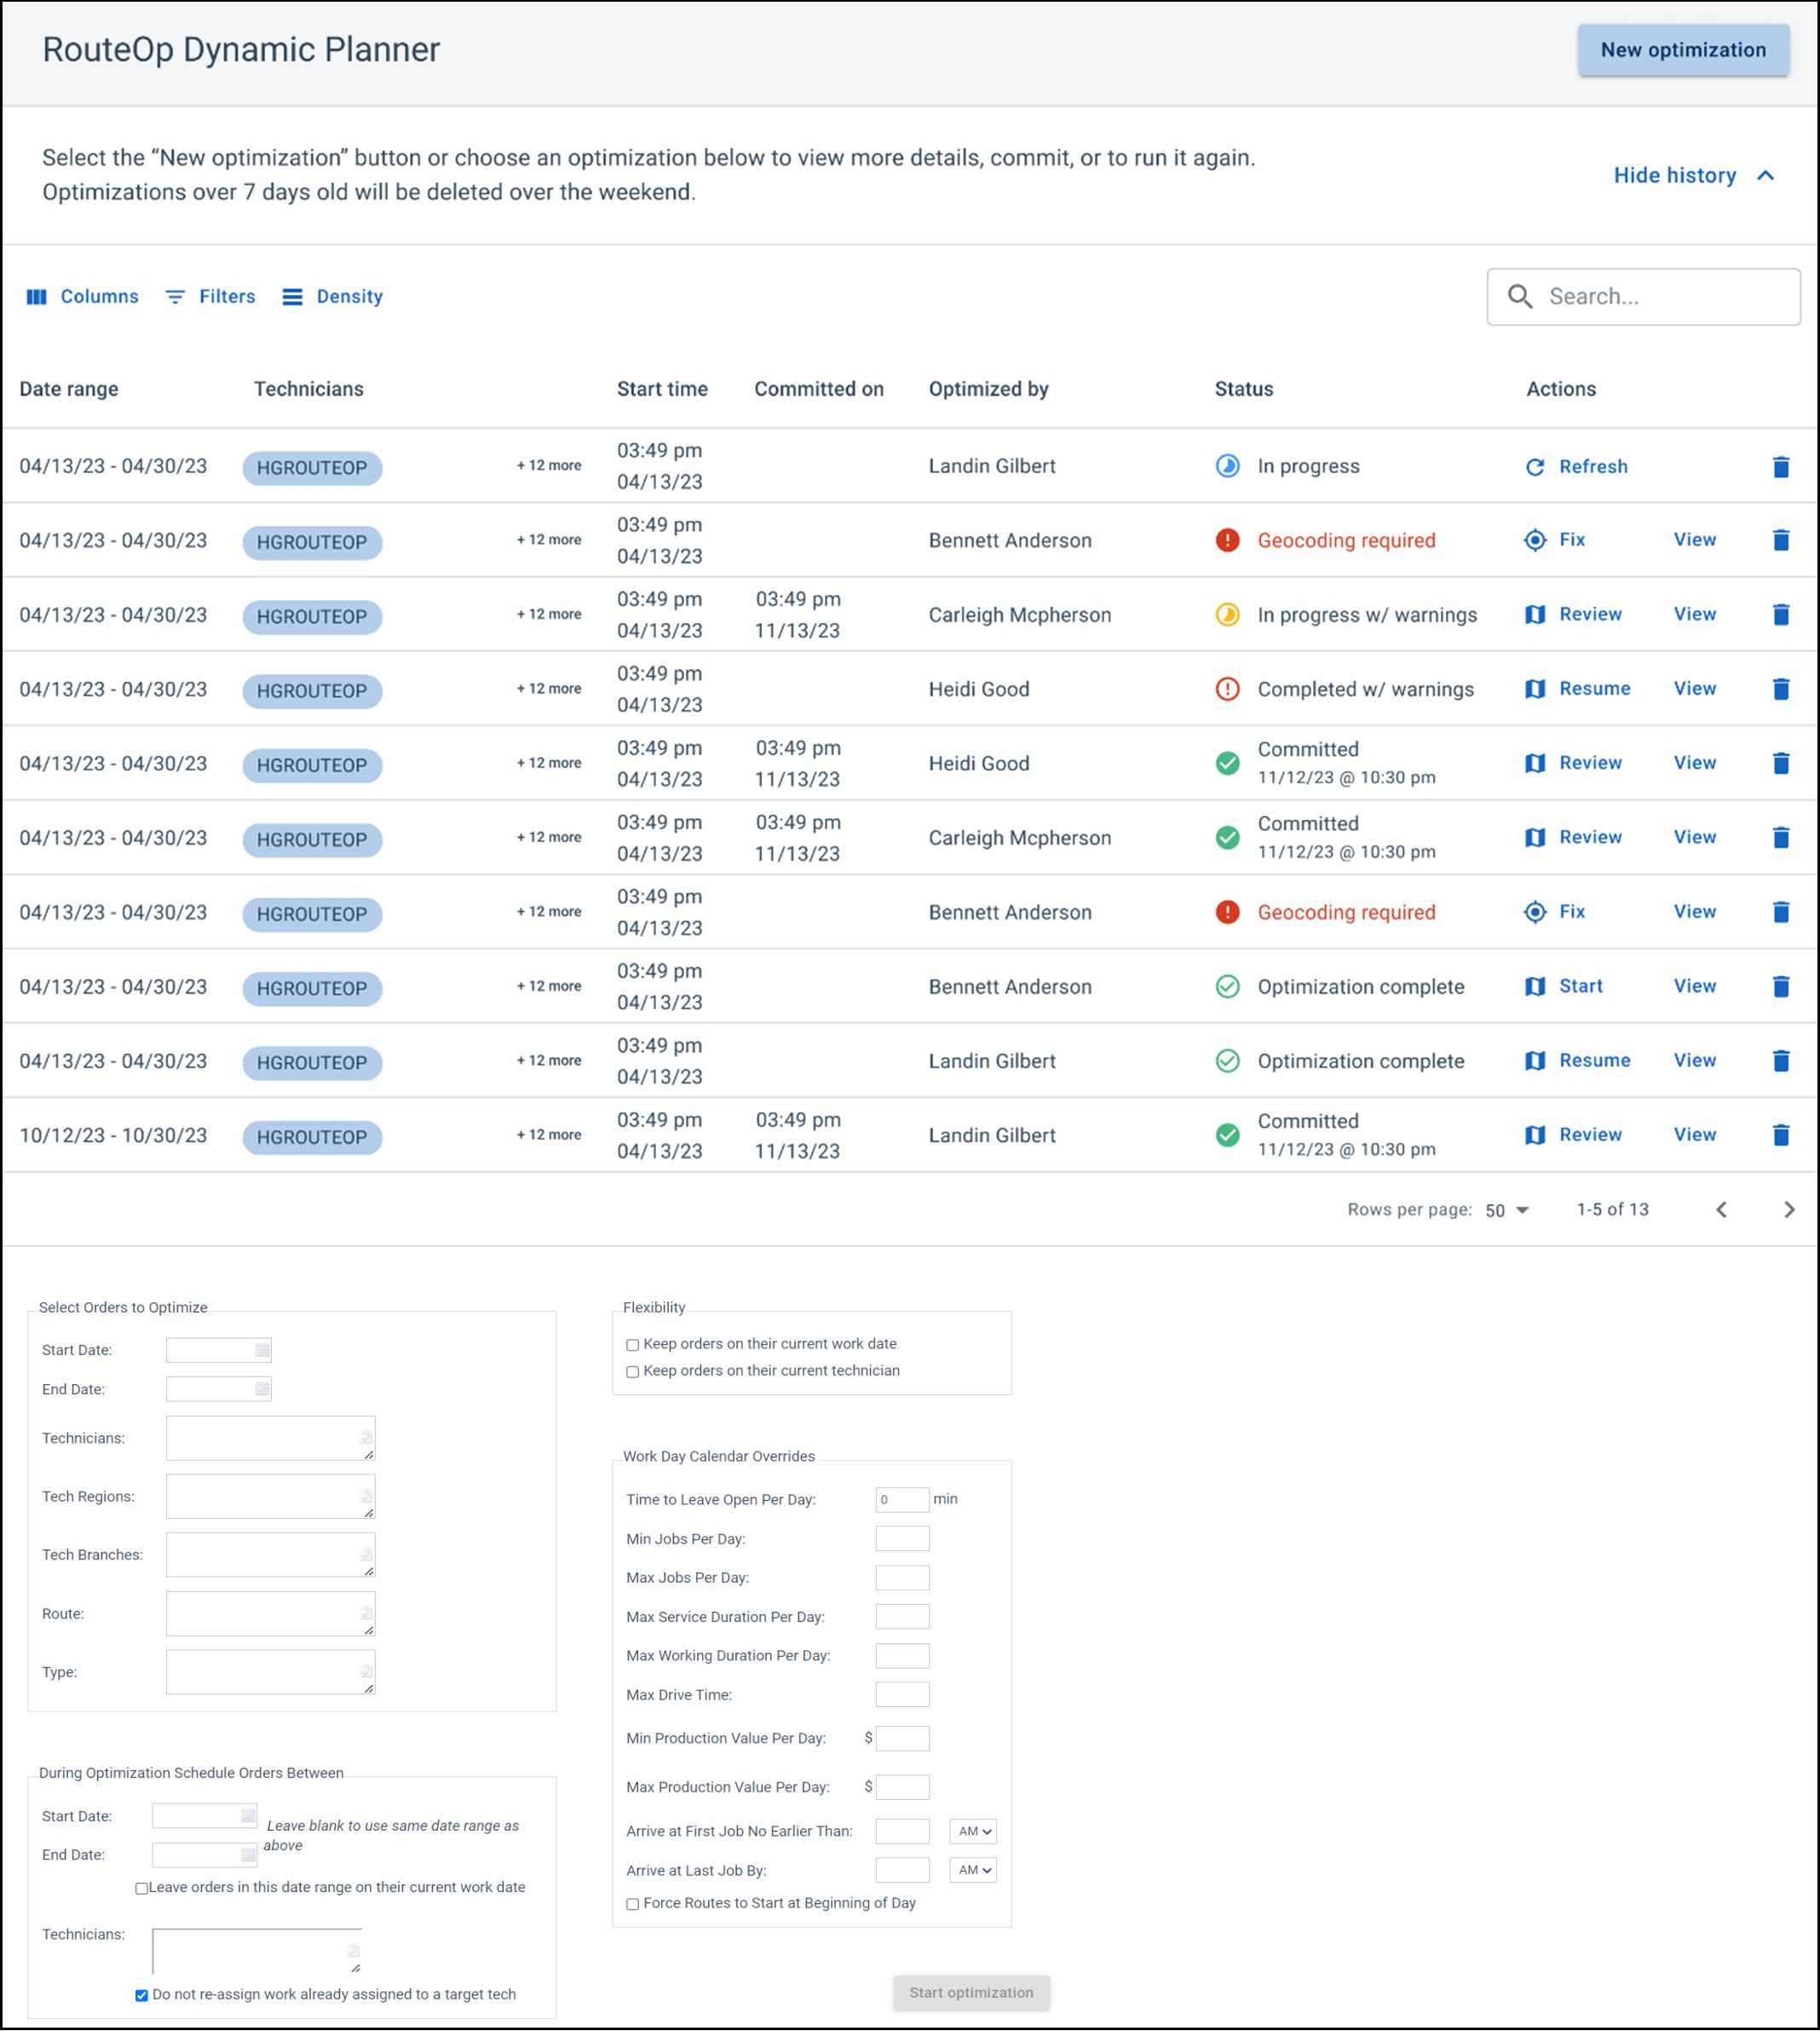Check Force Routes to Start at Beginning of Day
Screen dimensions: 1820x2031
click(x=632, y=1904)
